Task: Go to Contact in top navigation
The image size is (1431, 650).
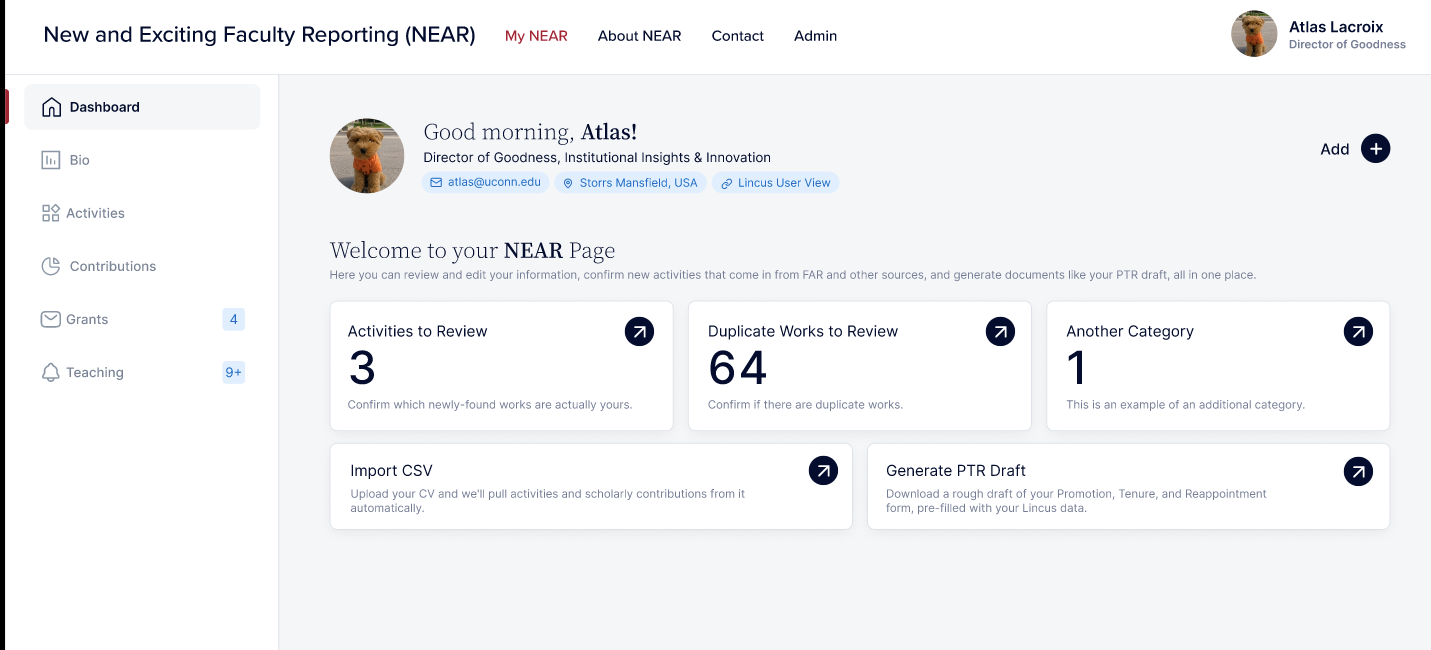Action: click(738, 36)
